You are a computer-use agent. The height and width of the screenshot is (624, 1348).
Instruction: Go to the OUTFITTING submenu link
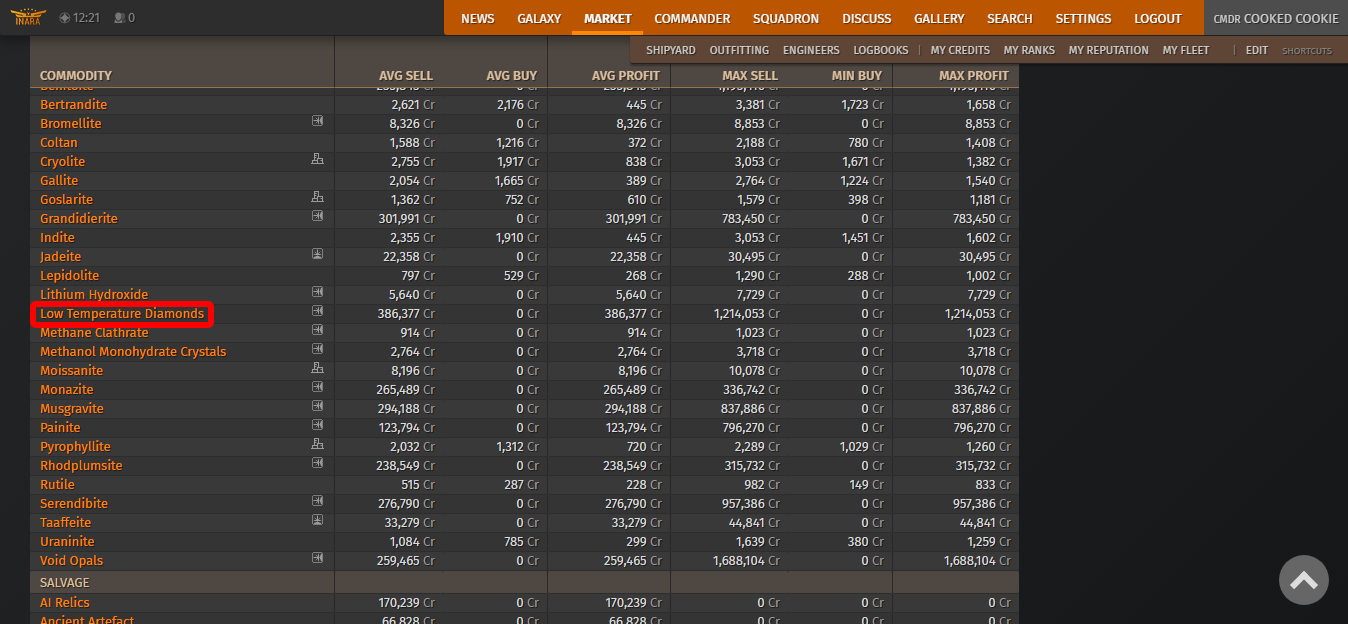coord(739,50)
